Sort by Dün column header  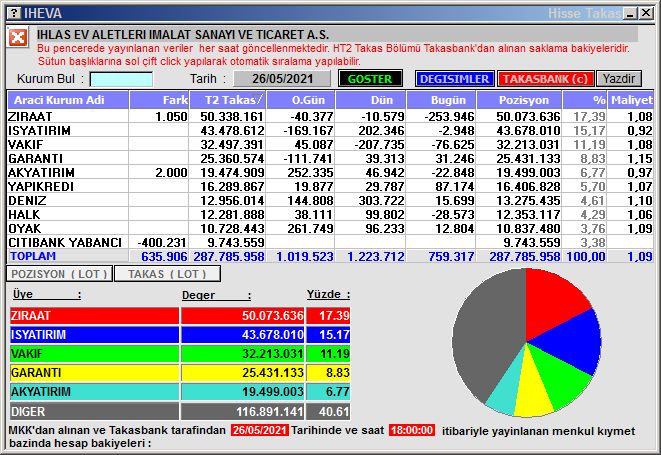coord(371,100)
